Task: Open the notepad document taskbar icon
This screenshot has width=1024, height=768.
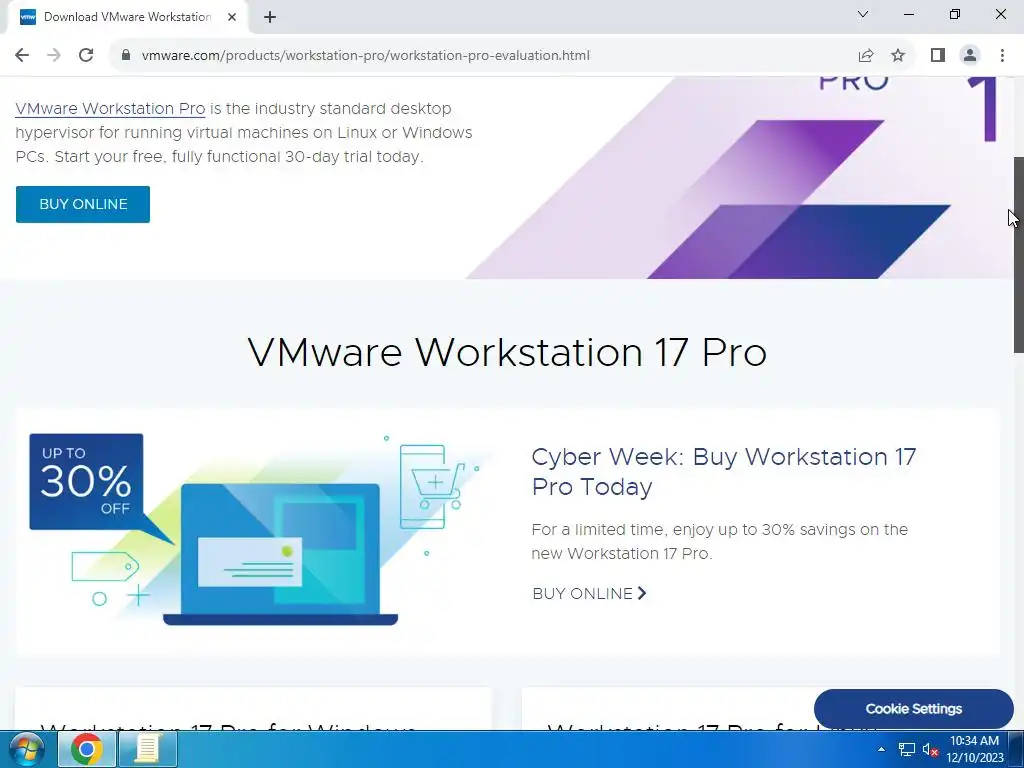Action: [x=148, y=749]
